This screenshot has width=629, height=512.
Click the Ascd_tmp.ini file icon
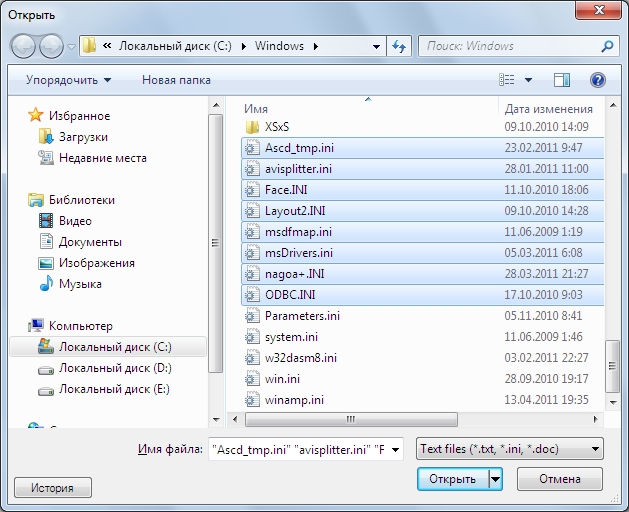tap(252, 148)
